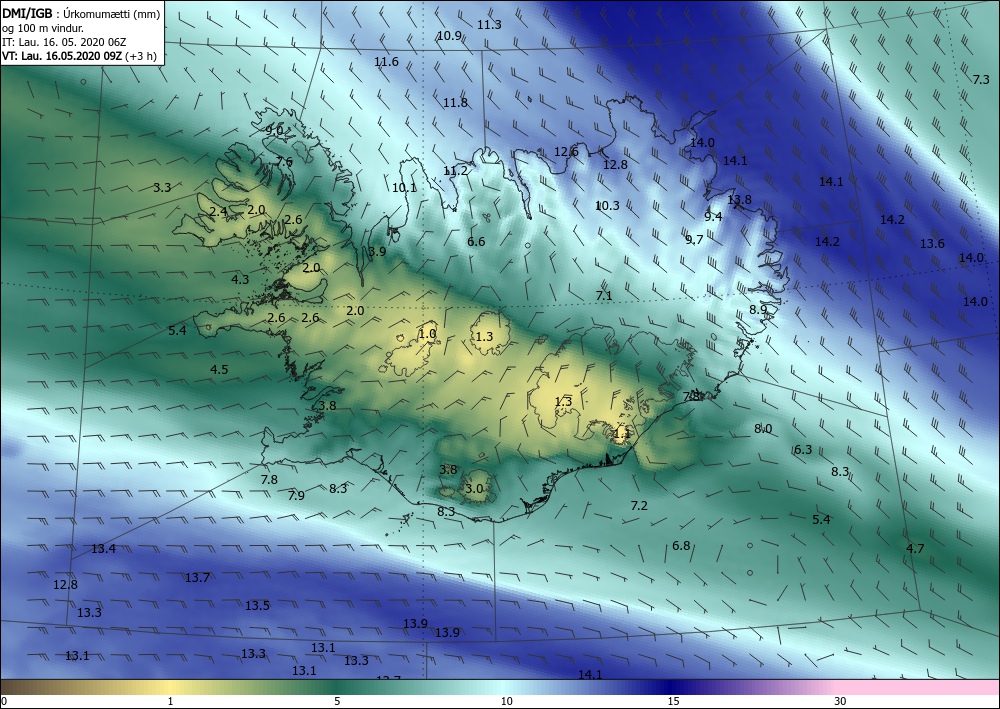Click the map value '1.0' over the glacier
This screenshot has width=1000, height=709.
[x=427, y=333]
